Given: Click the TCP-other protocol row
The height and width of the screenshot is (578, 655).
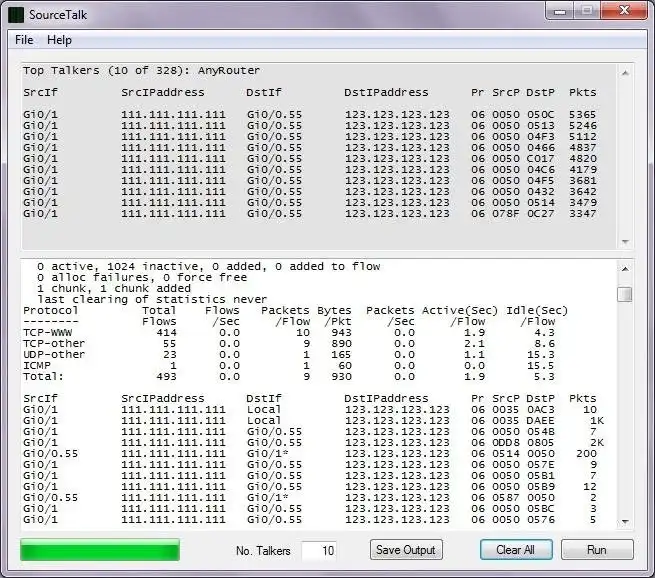Looking at the screenshot, I should tap(289, 343).
